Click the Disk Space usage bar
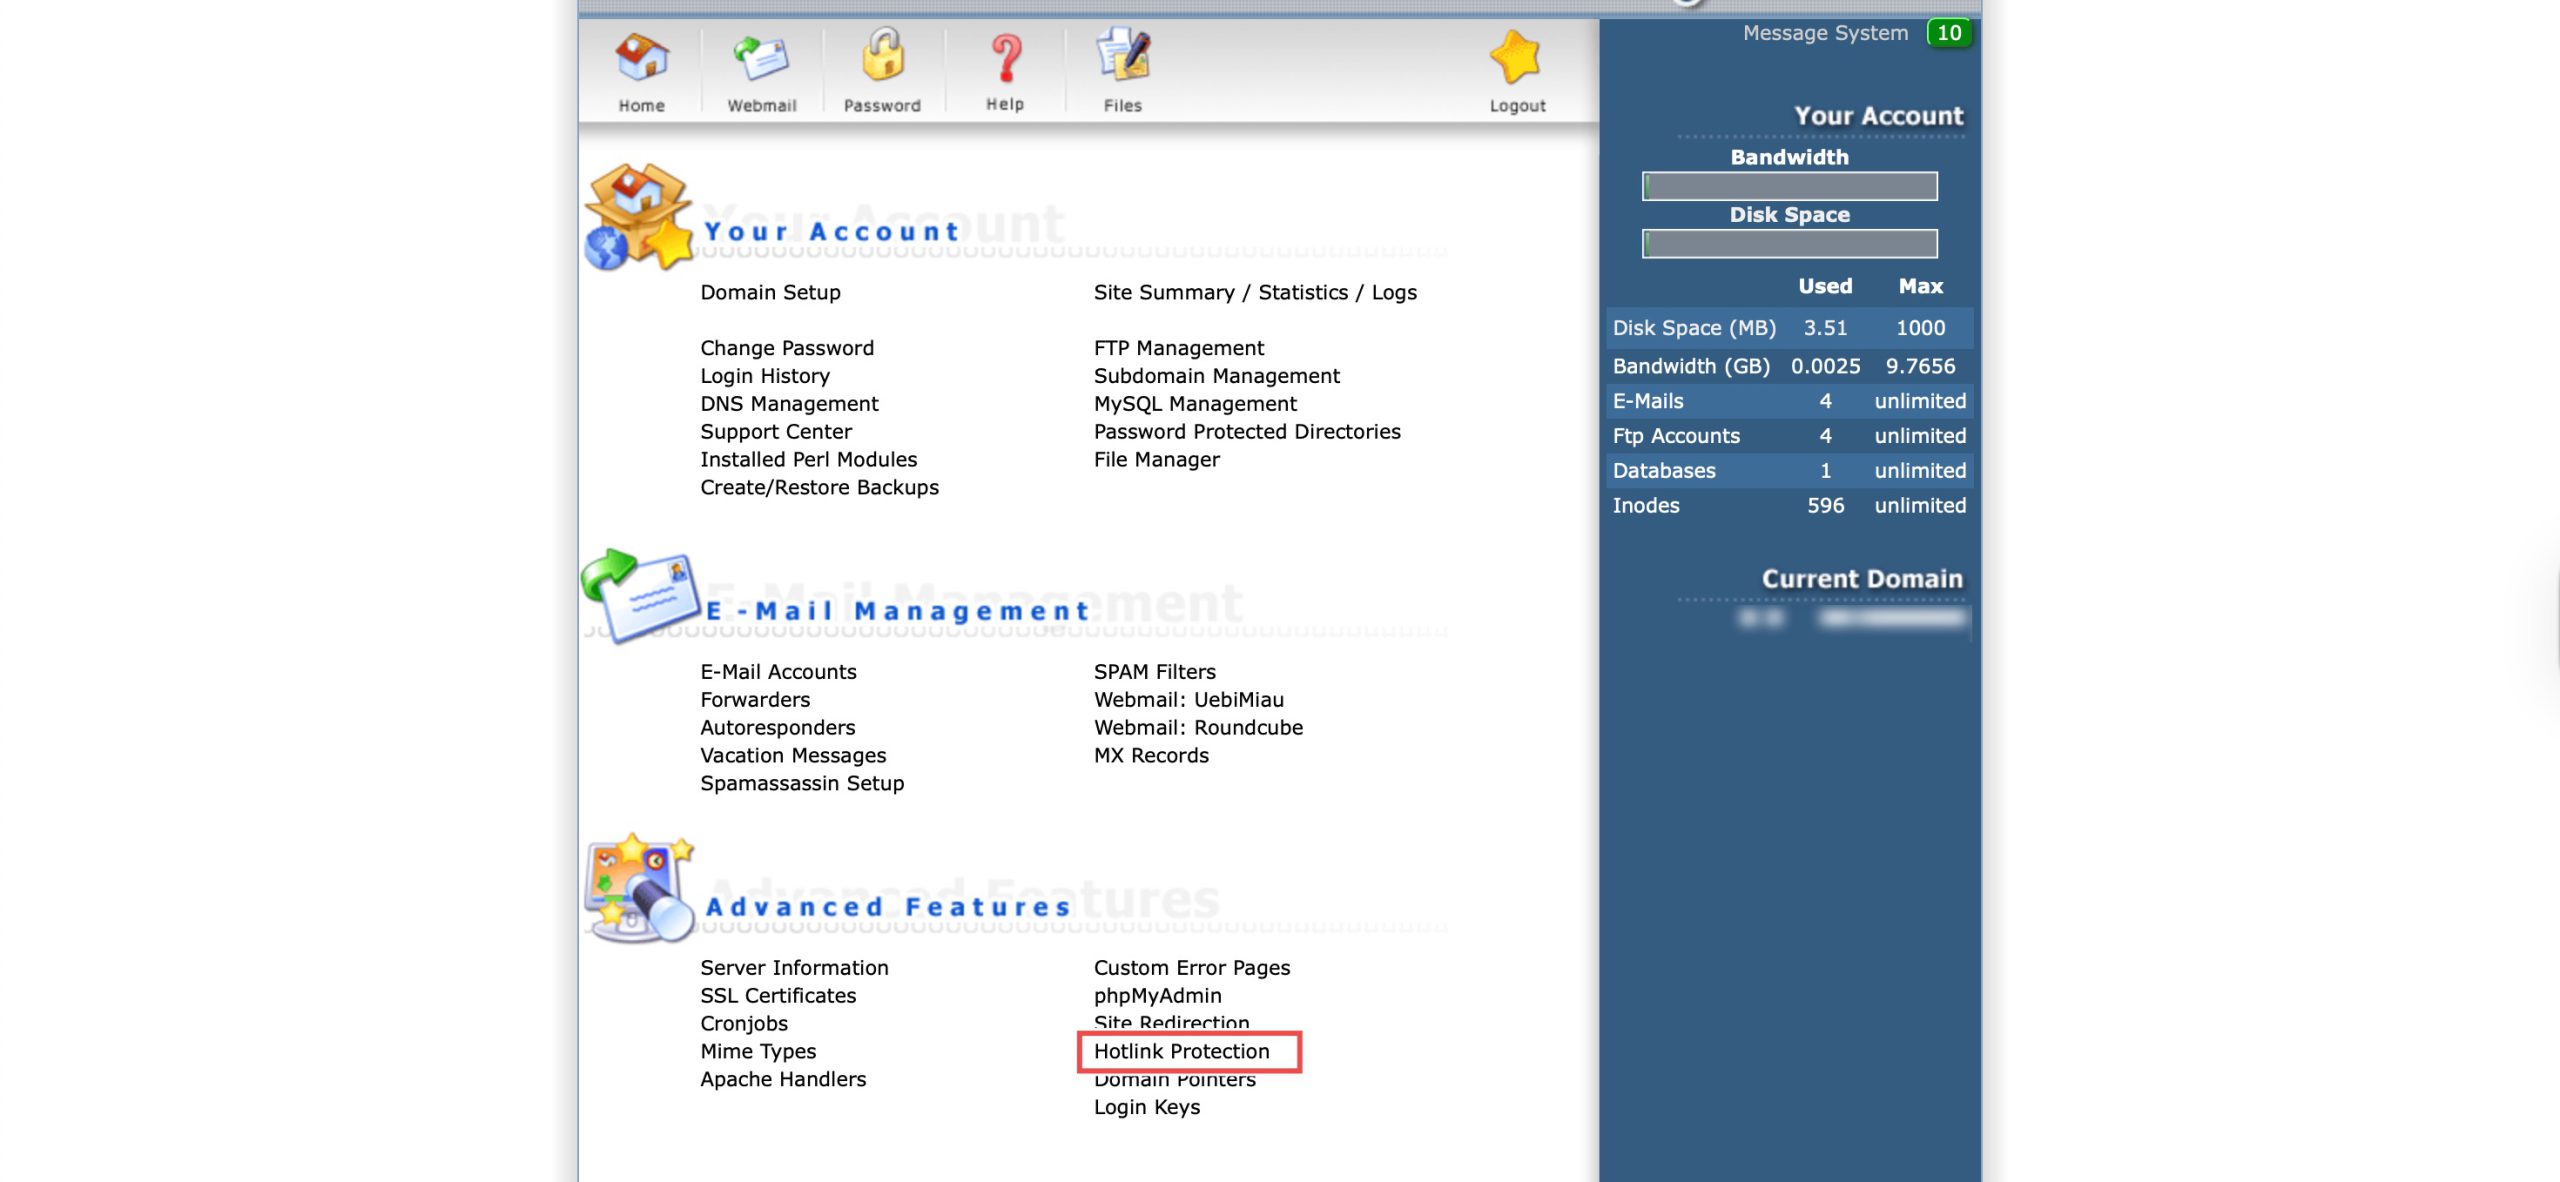The height and width of the screenshot is (1182, 2560). (1789, 244)
